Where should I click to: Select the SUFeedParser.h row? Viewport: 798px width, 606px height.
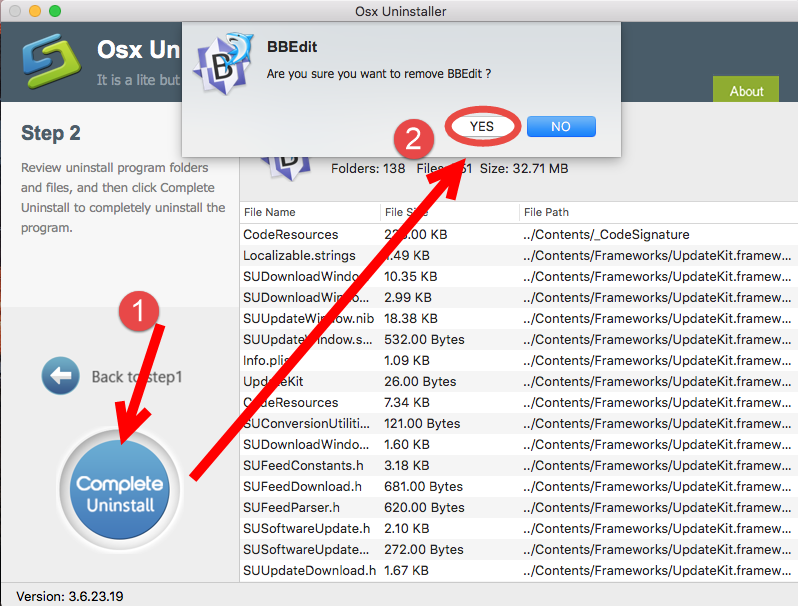tap(519, 507)
